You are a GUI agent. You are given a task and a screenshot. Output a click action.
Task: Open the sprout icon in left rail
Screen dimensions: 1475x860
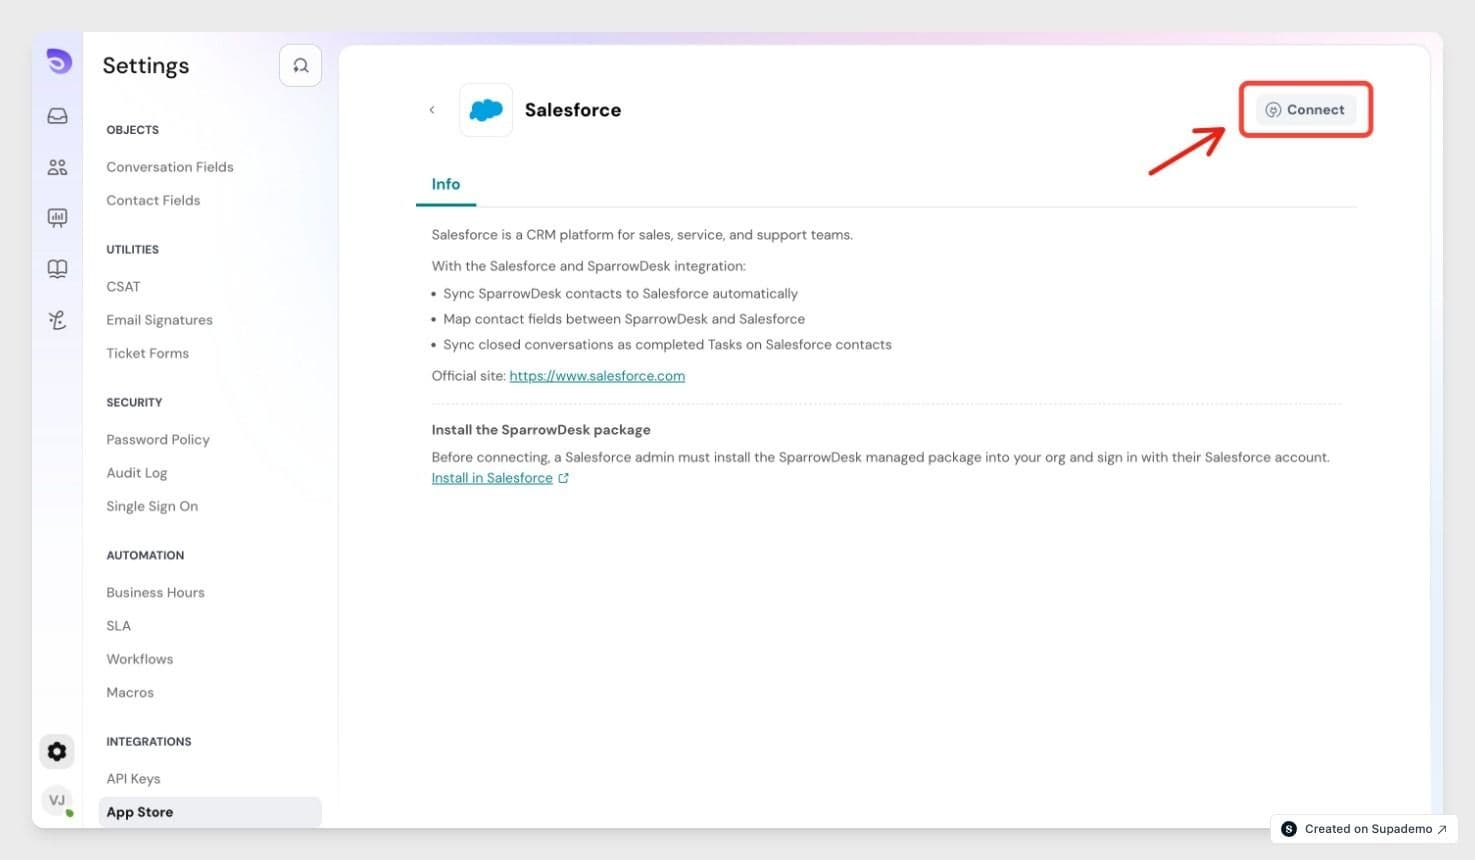[x=58, y=320]
